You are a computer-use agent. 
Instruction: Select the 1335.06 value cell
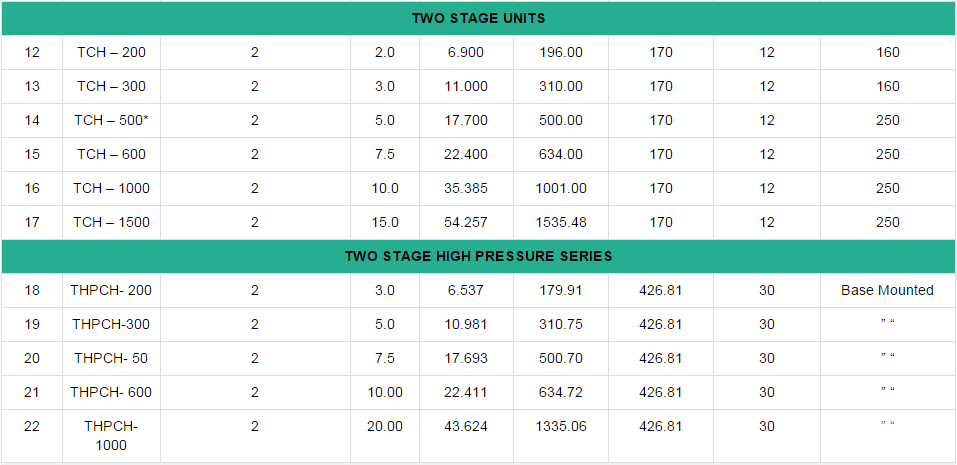(560, 426)
